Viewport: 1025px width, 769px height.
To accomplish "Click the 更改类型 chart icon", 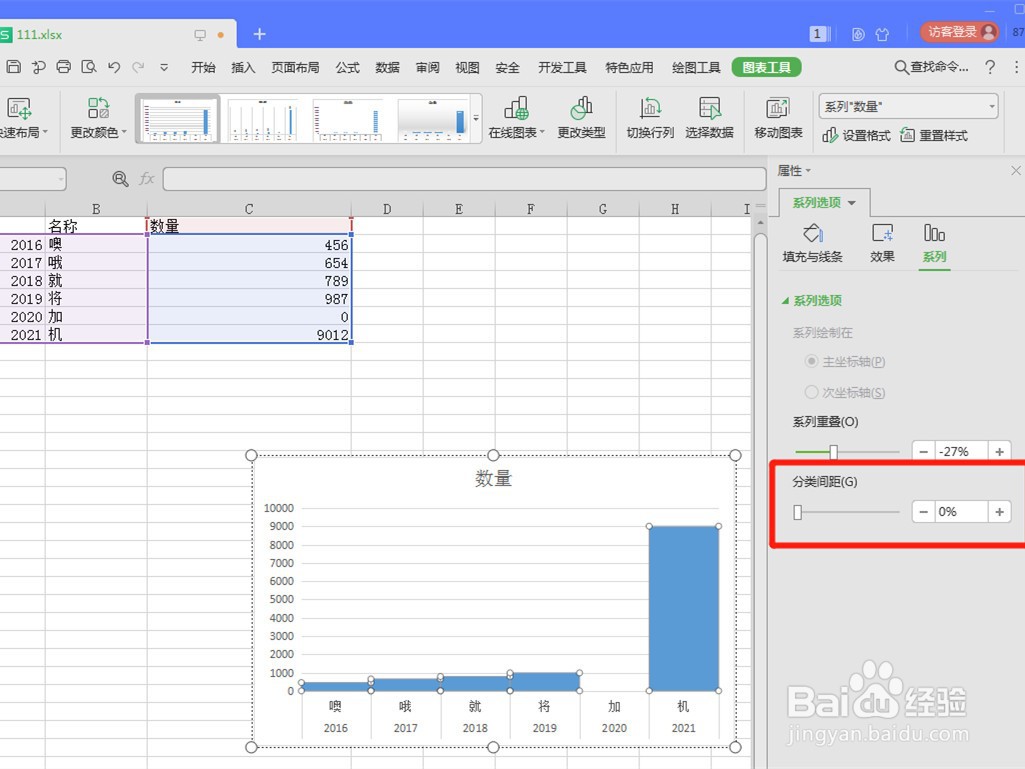I will click(x=581, y=118).
